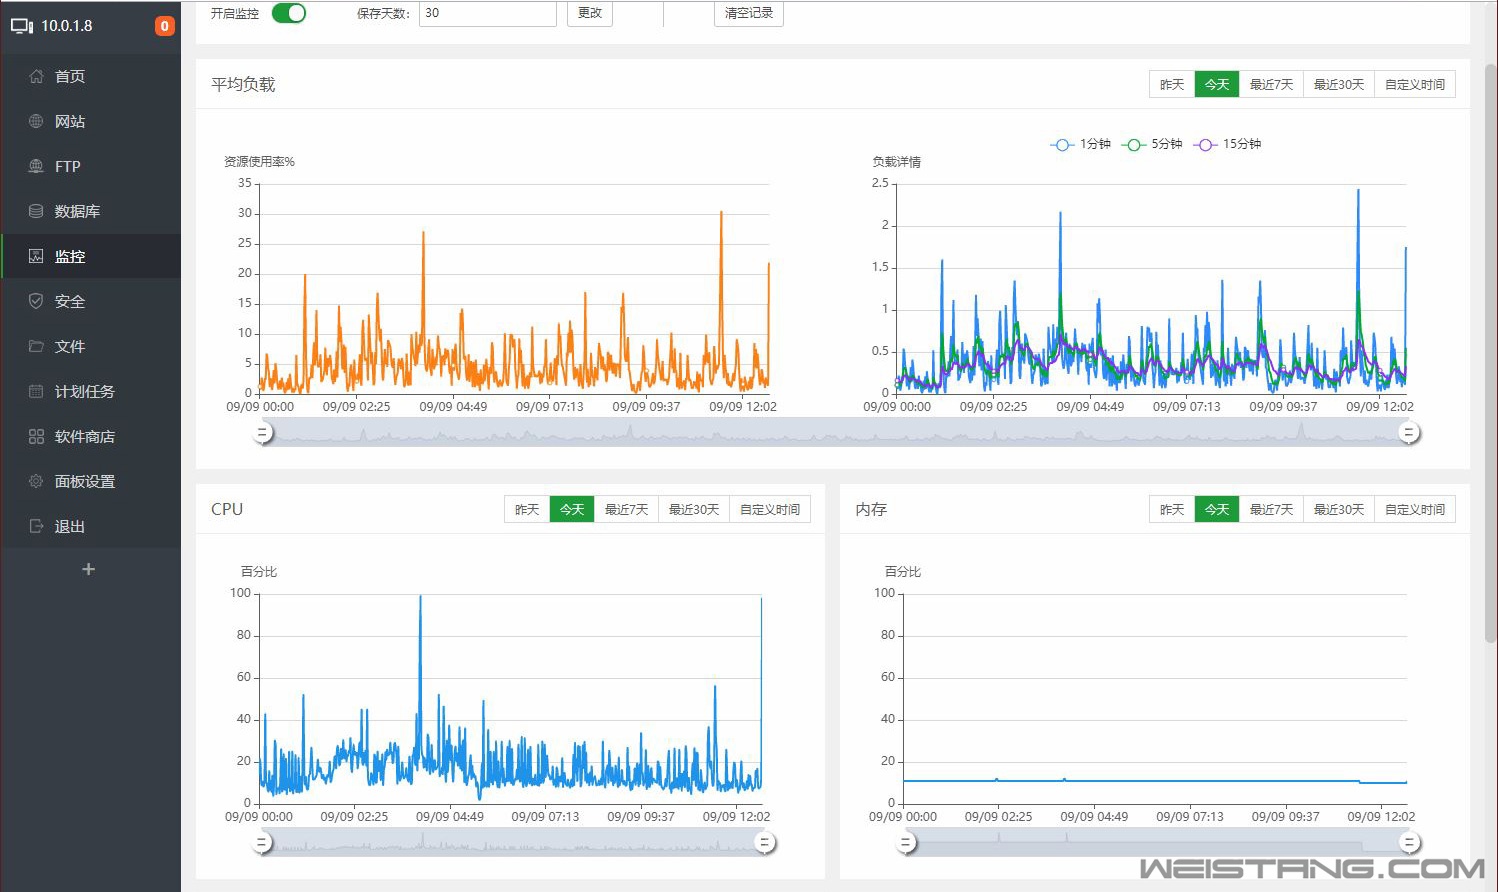The height and width of the screenshot is (892, 1498).
Task: Toggle the 开启监控 monitoring switch
Action: [289, 13]
